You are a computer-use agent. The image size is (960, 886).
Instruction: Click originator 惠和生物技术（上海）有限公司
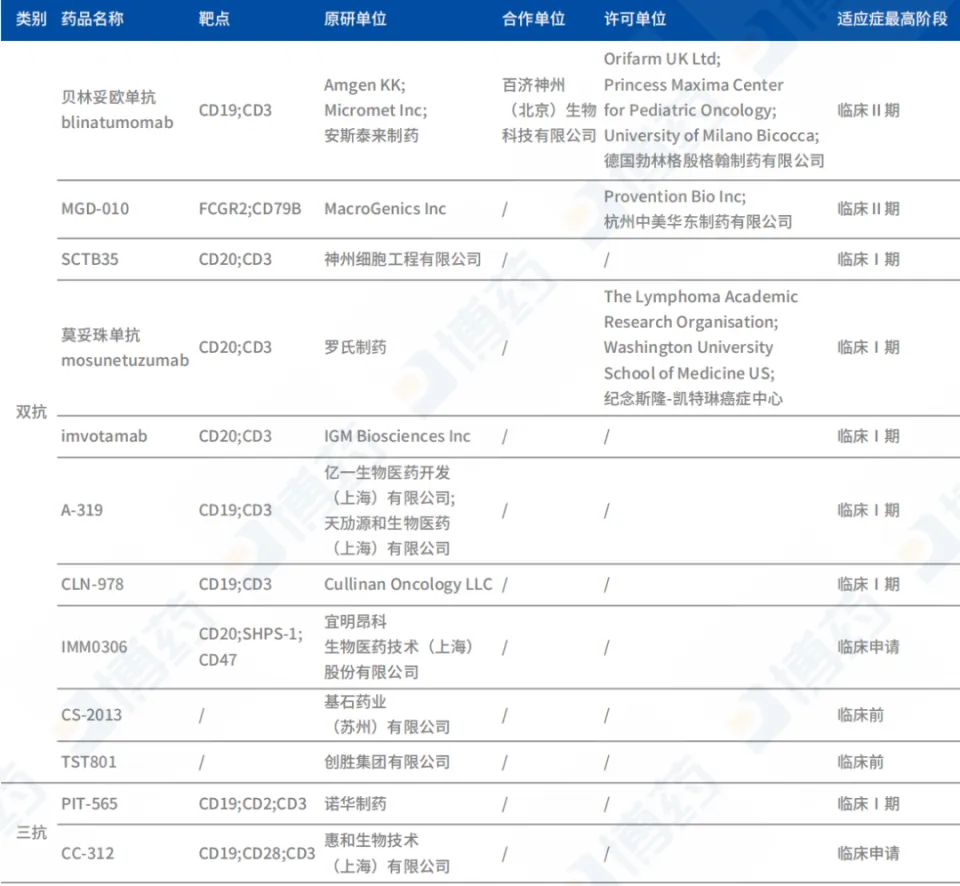[x=387, y=853]
